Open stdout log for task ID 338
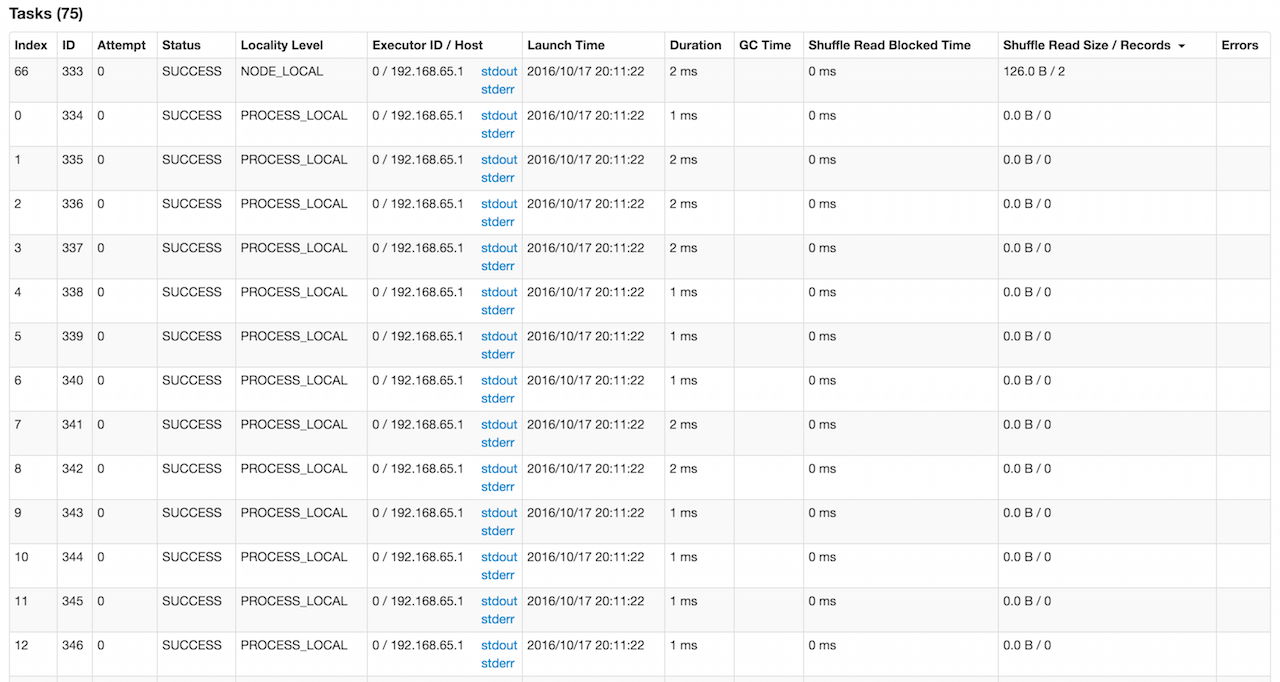This screenshot has width=1280, height=682. [499, 292]
